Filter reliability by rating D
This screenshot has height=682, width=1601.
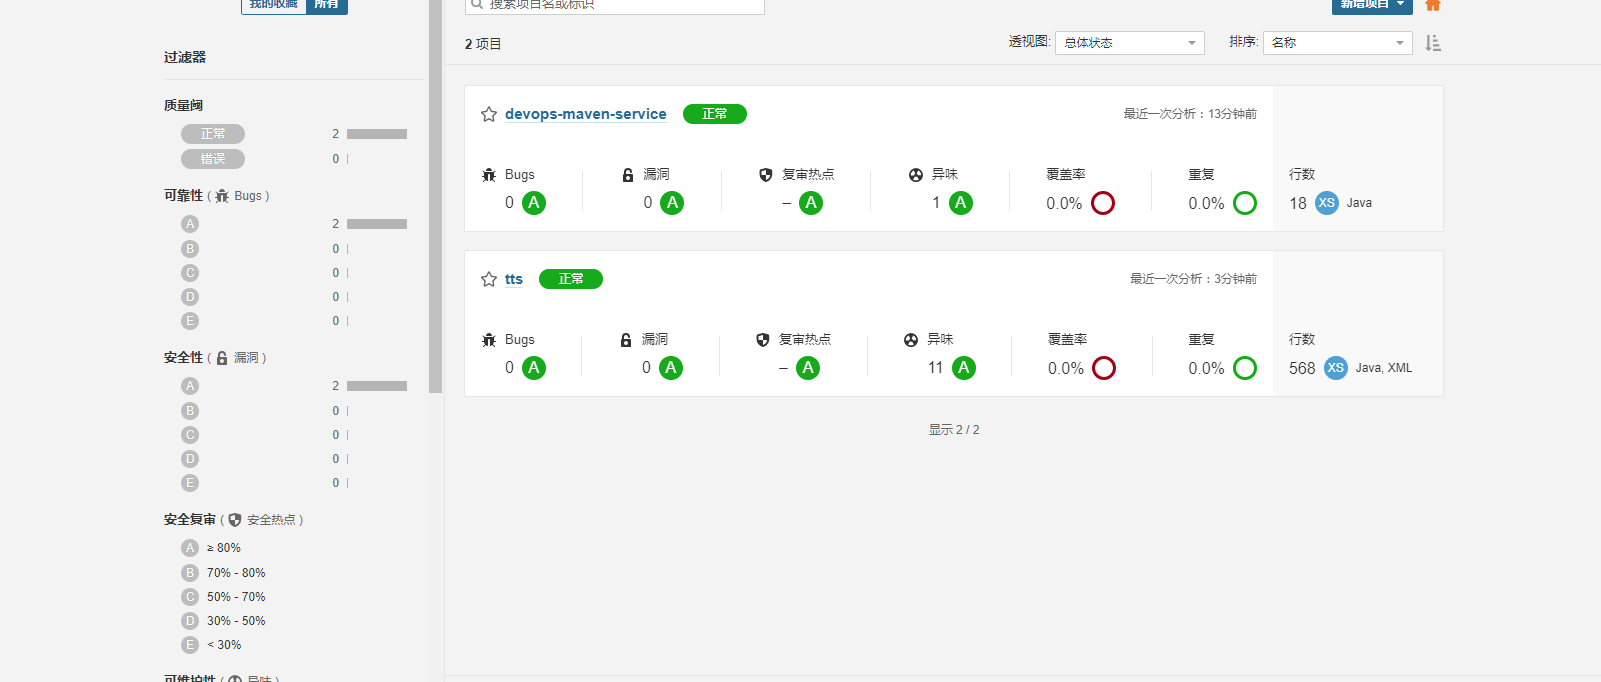(190, 297)
